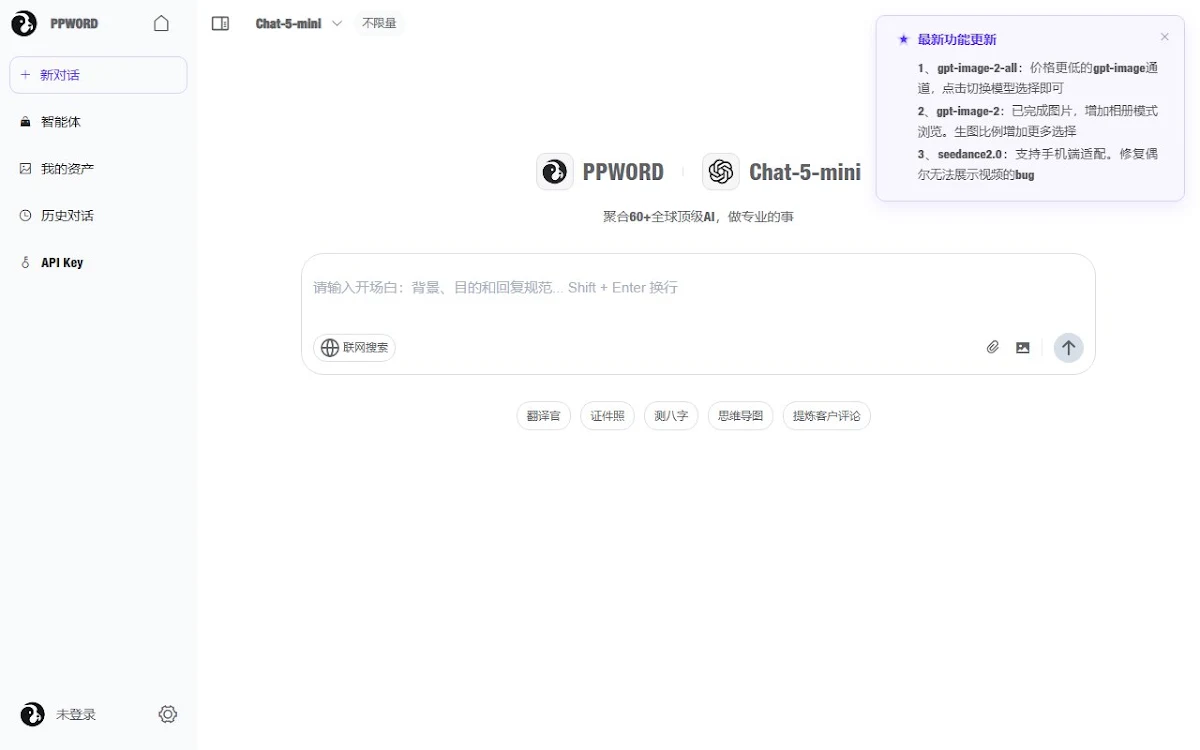1200x750 pixels.
Task: Focus the chat message input field
Action: tap(698, 288)
